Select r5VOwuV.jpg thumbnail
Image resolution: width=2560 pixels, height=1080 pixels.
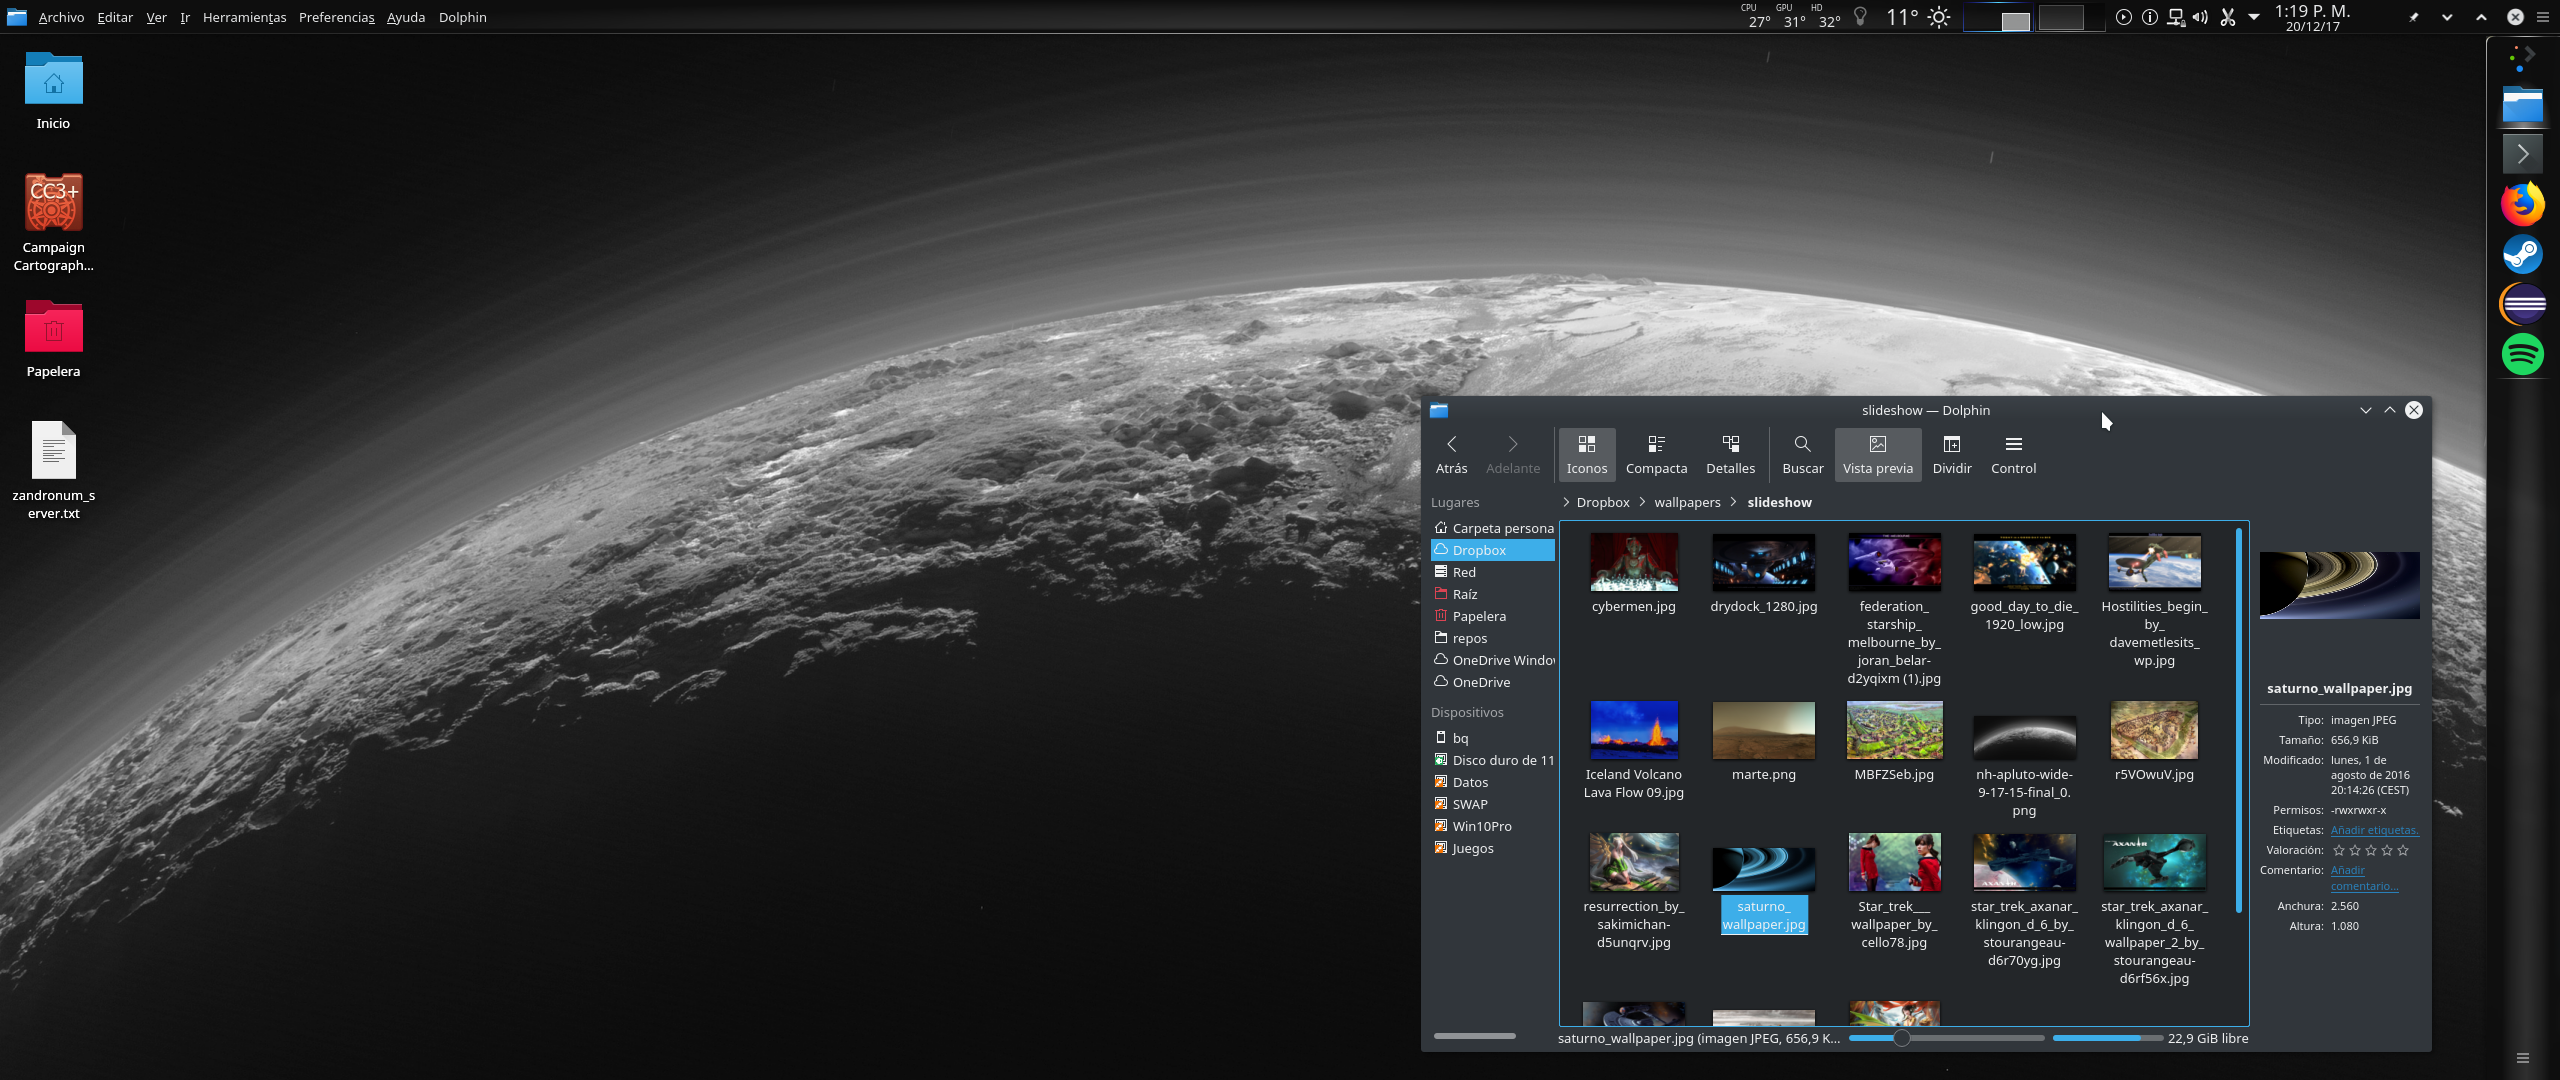(x=2154, y=730)
